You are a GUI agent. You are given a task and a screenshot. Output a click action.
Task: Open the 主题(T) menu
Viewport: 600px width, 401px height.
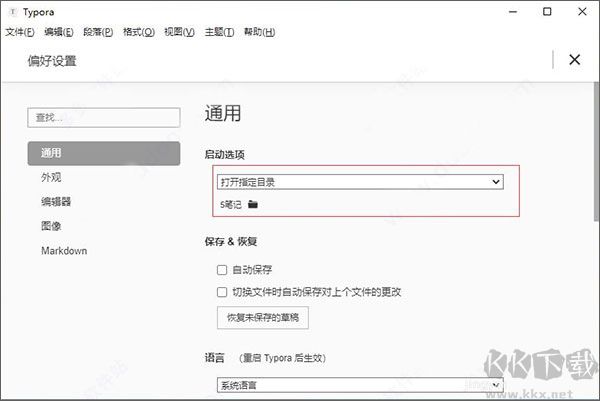[x=219, y=32]
